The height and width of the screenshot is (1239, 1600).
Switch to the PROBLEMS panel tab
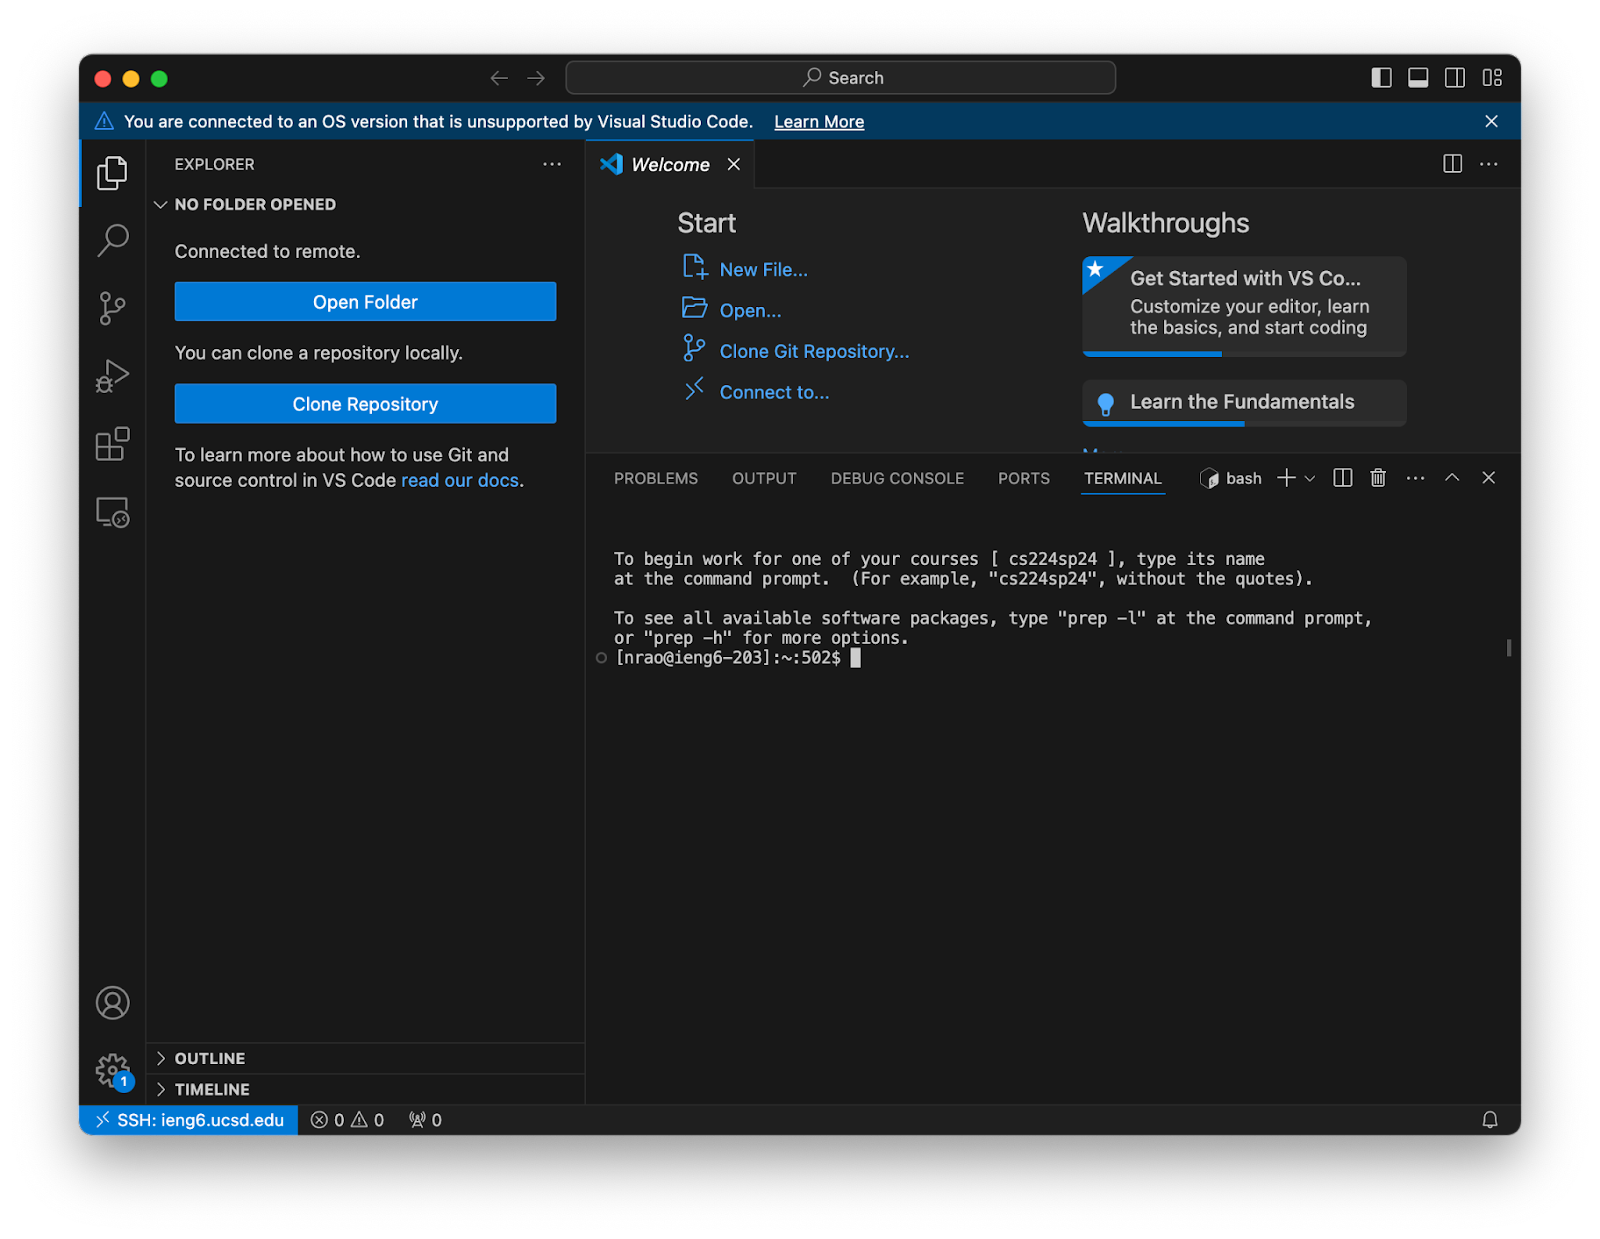(x=656, y=478)
